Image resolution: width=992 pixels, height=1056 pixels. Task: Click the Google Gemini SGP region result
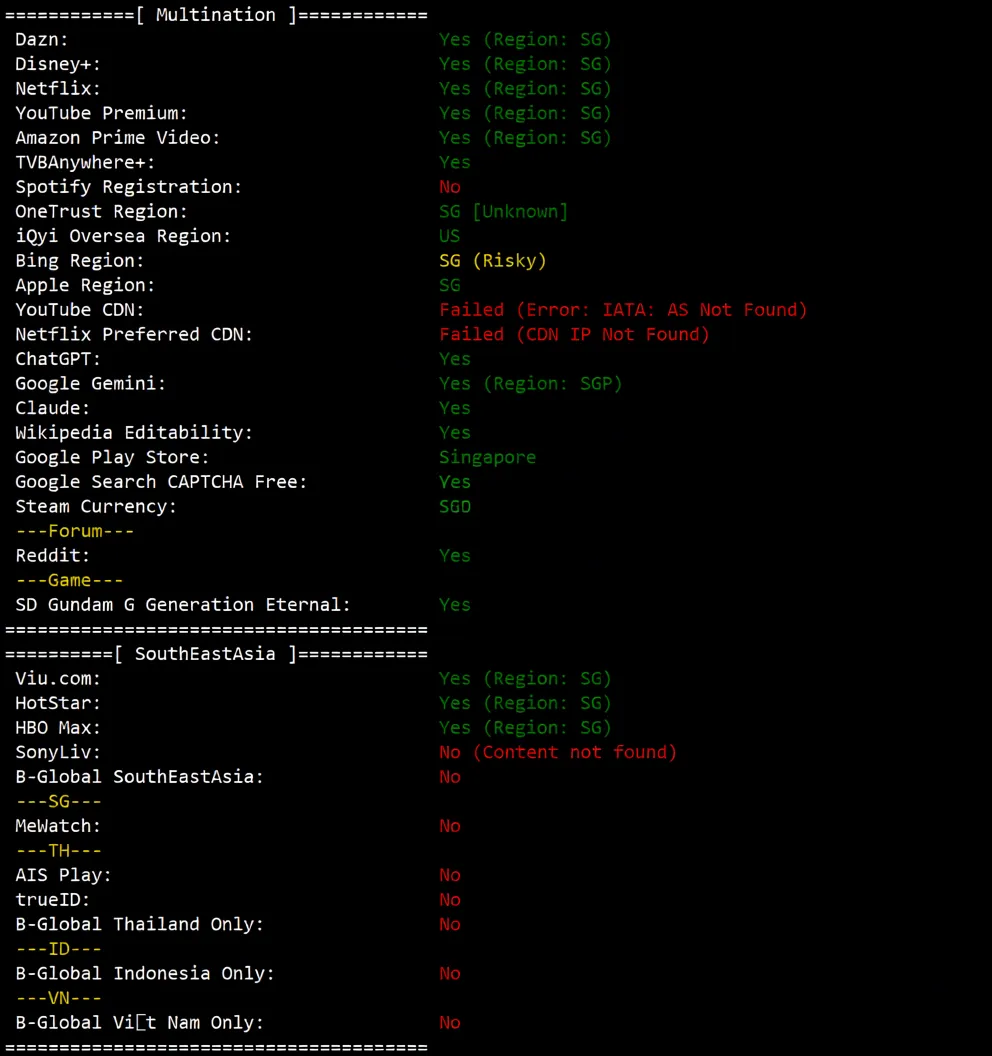(x=530, y=384)
